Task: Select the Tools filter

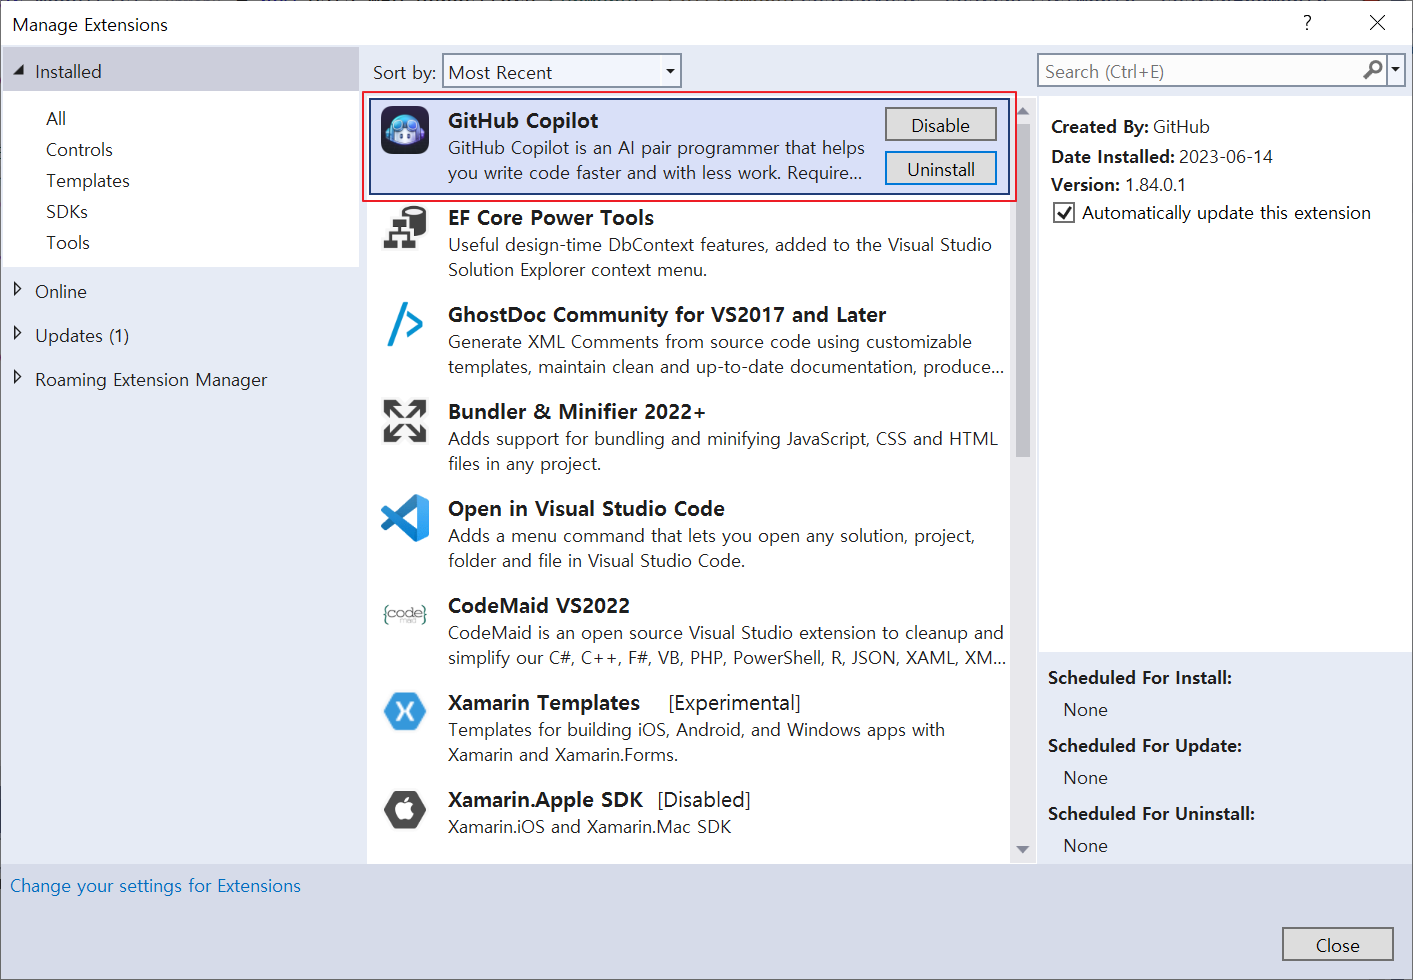Action: [x=68, y=242]
